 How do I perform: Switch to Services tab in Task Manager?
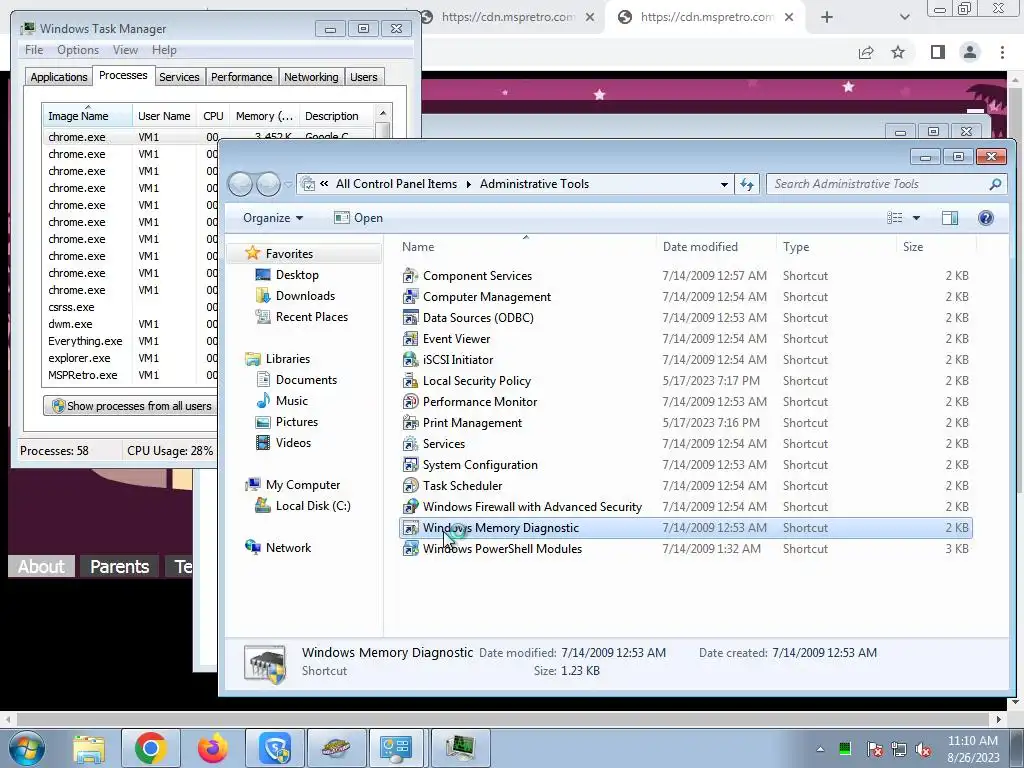(x=179, y=77)
